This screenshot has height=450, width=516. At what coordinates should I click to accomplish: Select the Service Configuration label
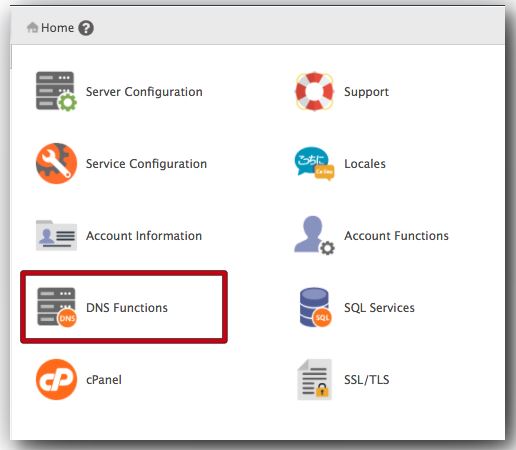pos(146,164)
